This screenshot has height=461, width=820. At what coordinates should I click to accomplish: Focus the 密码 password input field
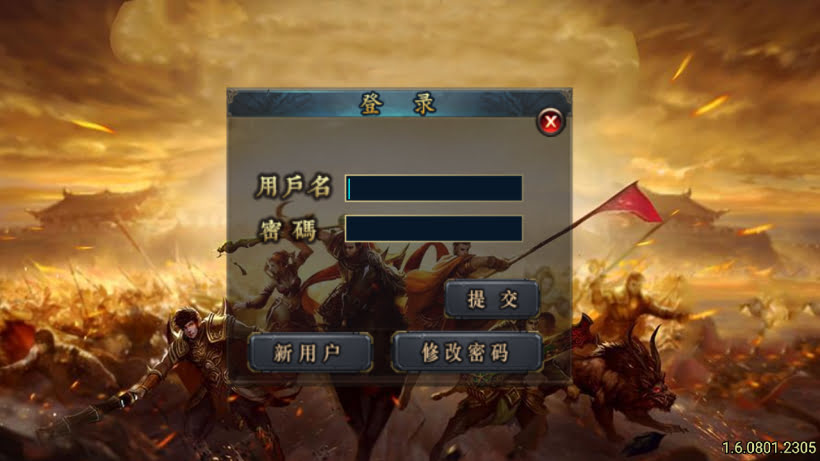[434, 228]
